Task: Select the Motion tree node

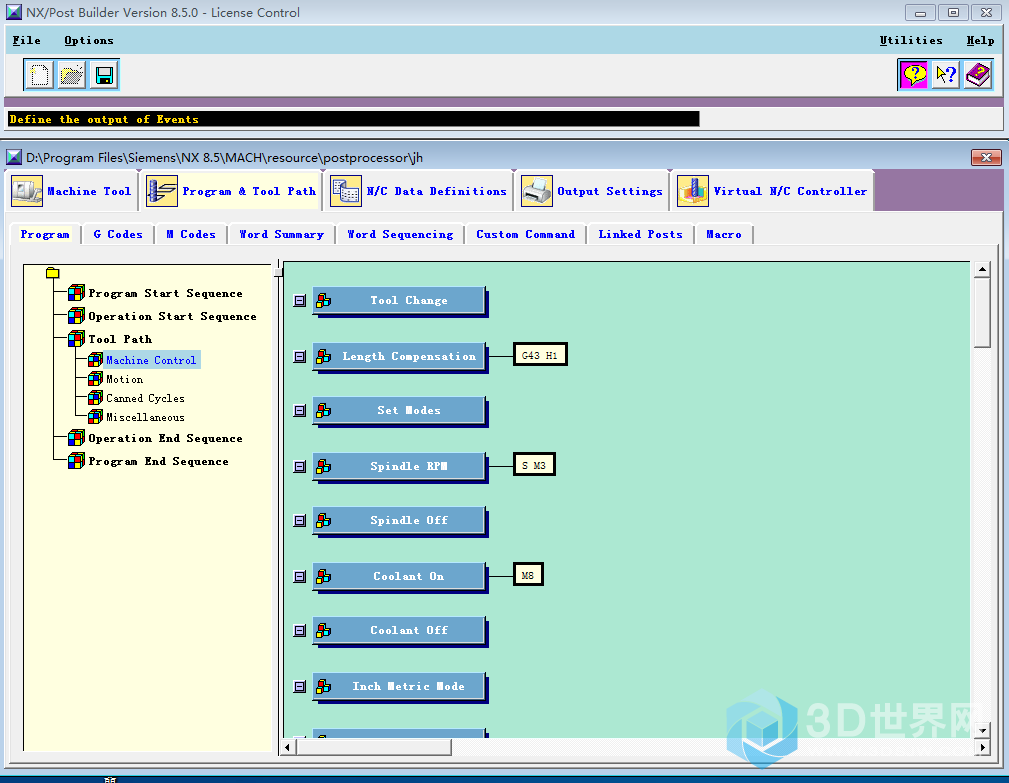Action: pyautogui.click(x=124, y=380)
